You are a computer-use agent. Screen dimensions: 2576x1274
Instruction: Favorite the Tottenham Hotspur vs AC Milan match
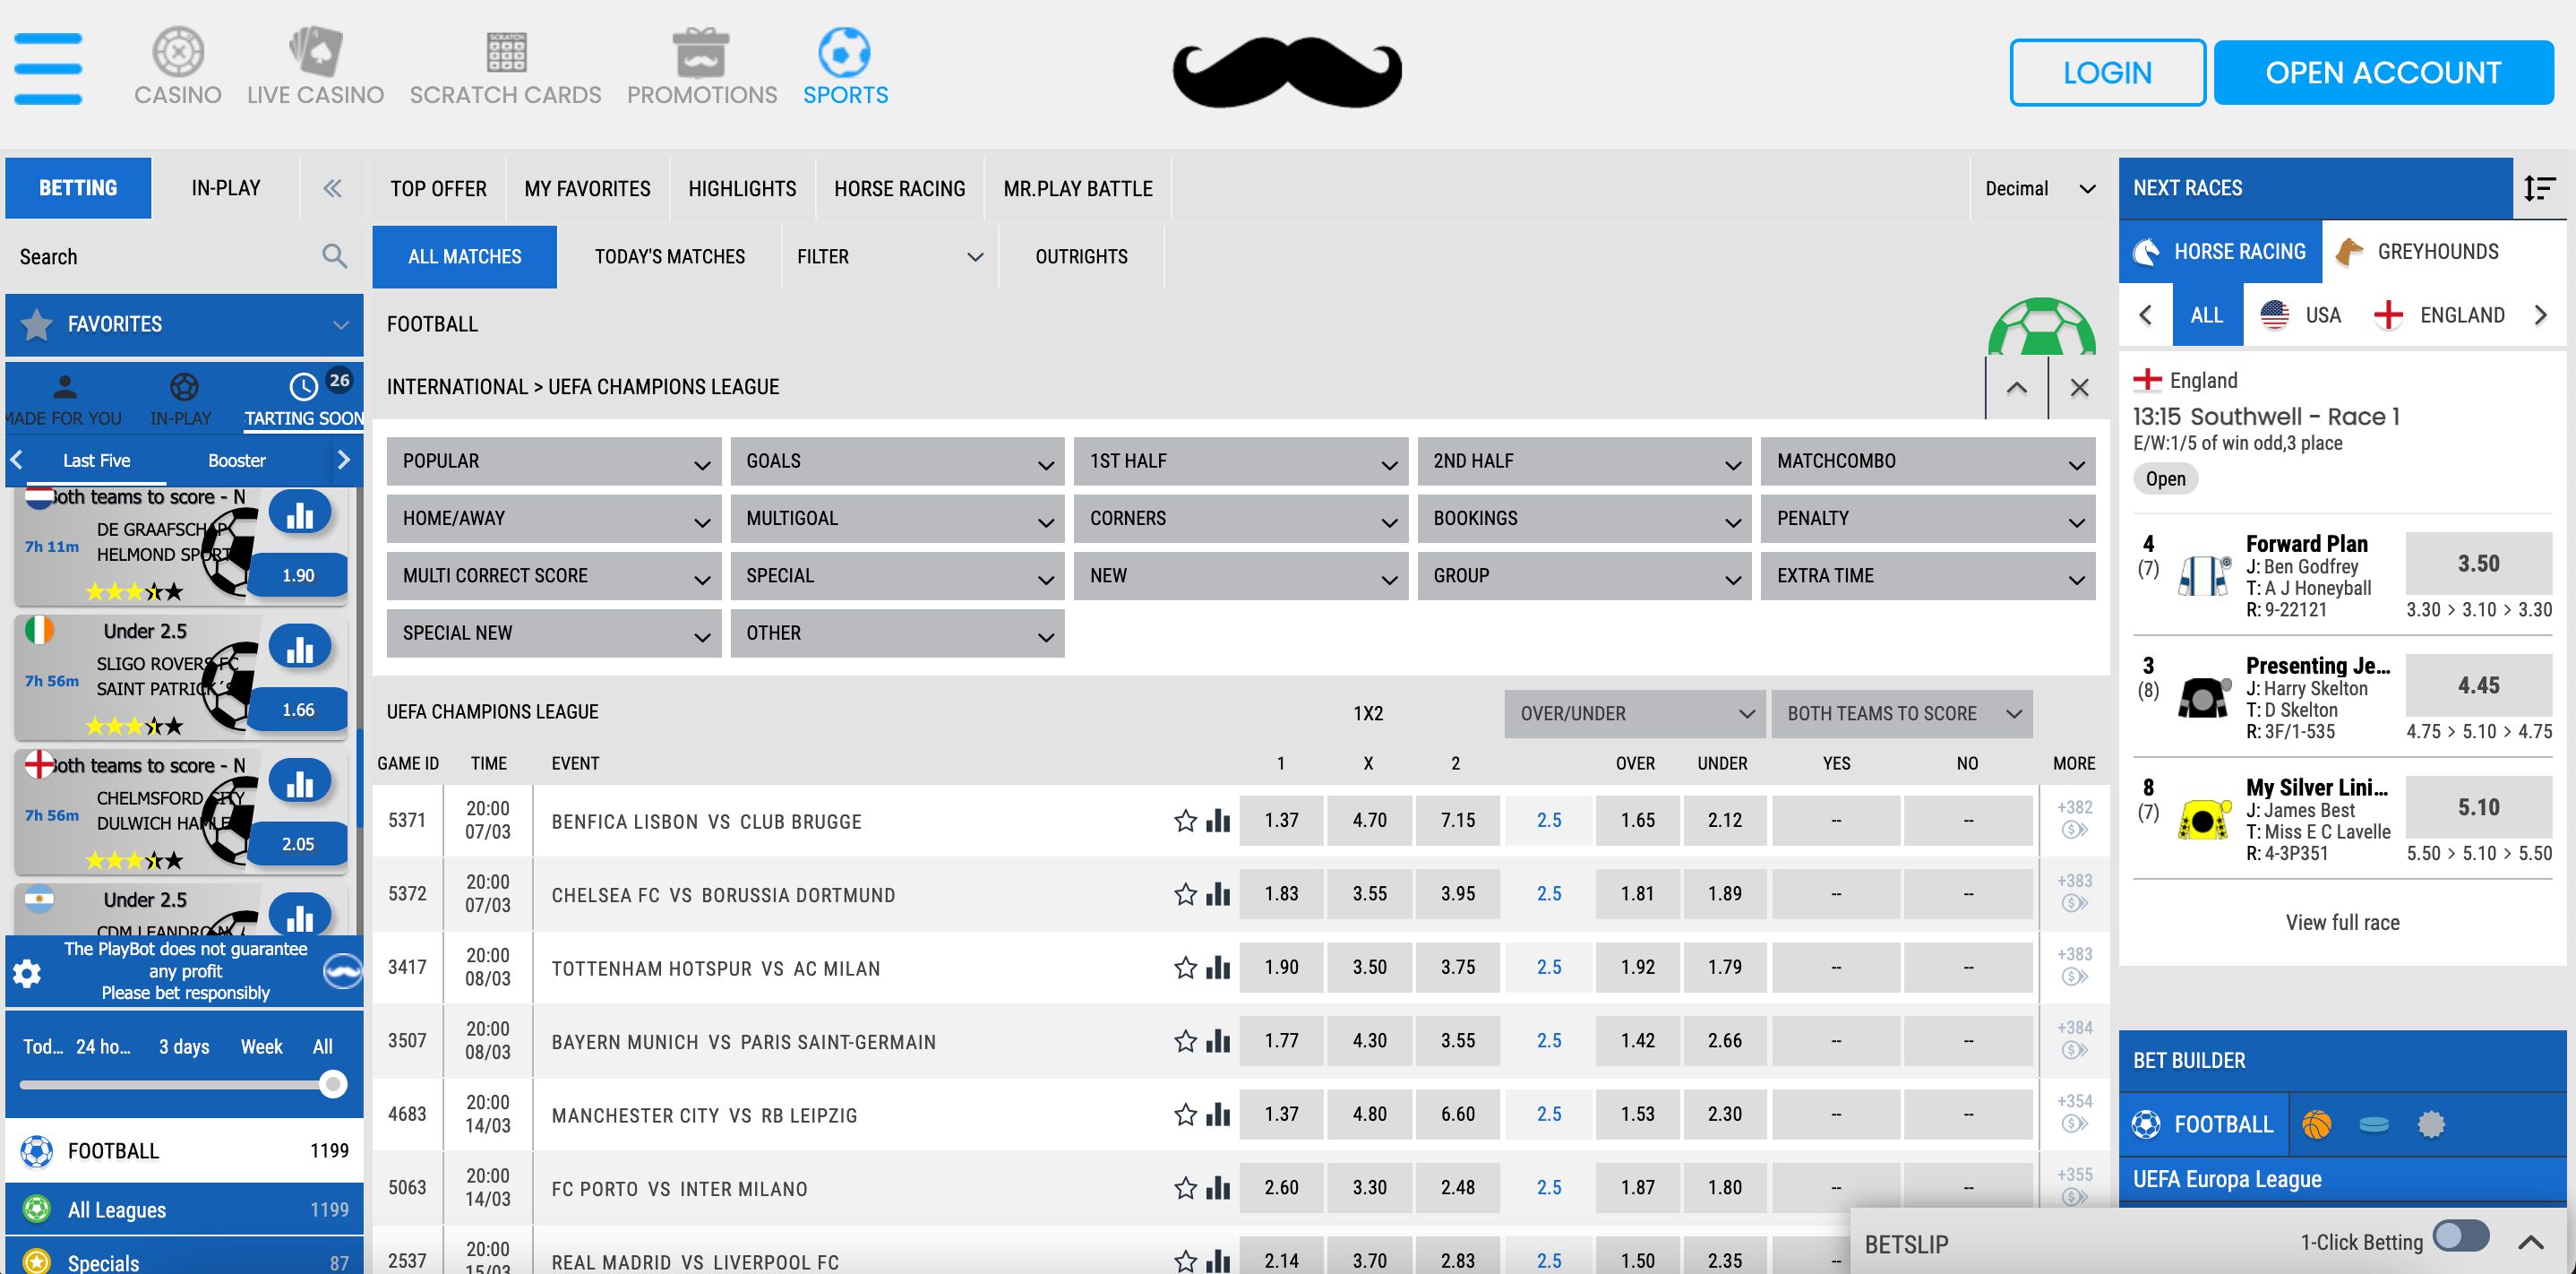pos(1184,967)
